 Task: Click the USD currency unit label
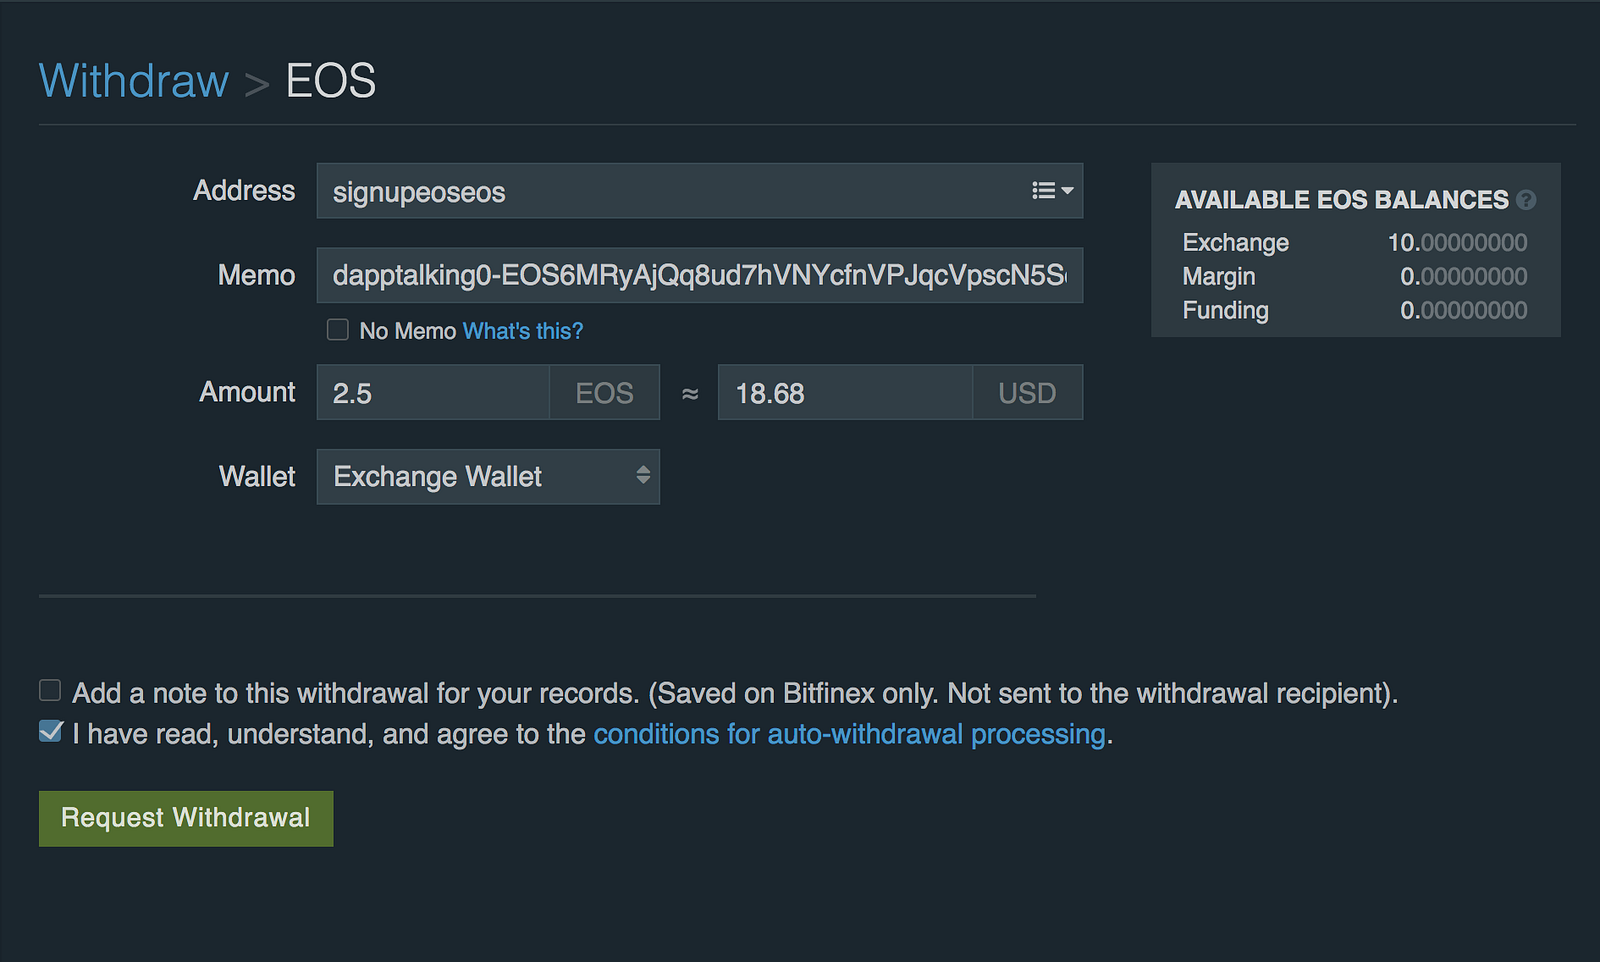(x=1027, y=393)
